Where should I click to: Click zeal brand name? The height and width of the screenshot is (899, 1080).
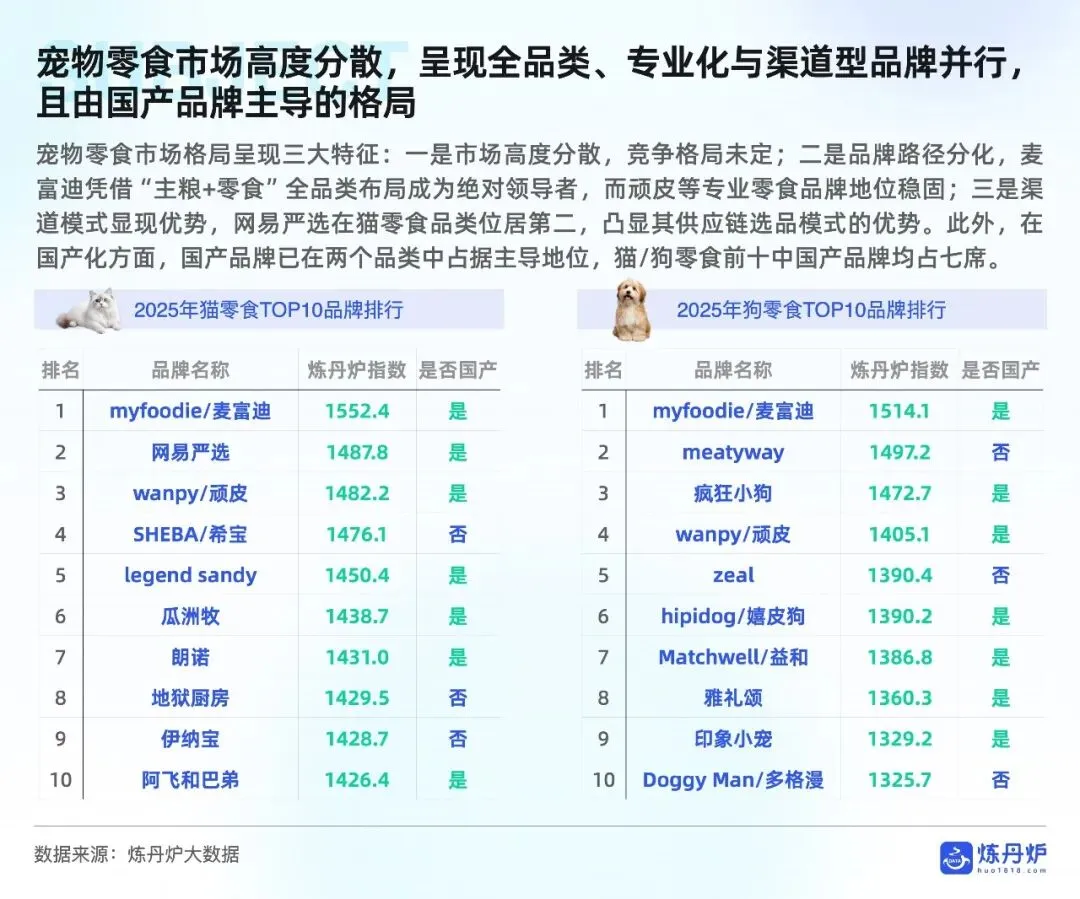point(733,575)
